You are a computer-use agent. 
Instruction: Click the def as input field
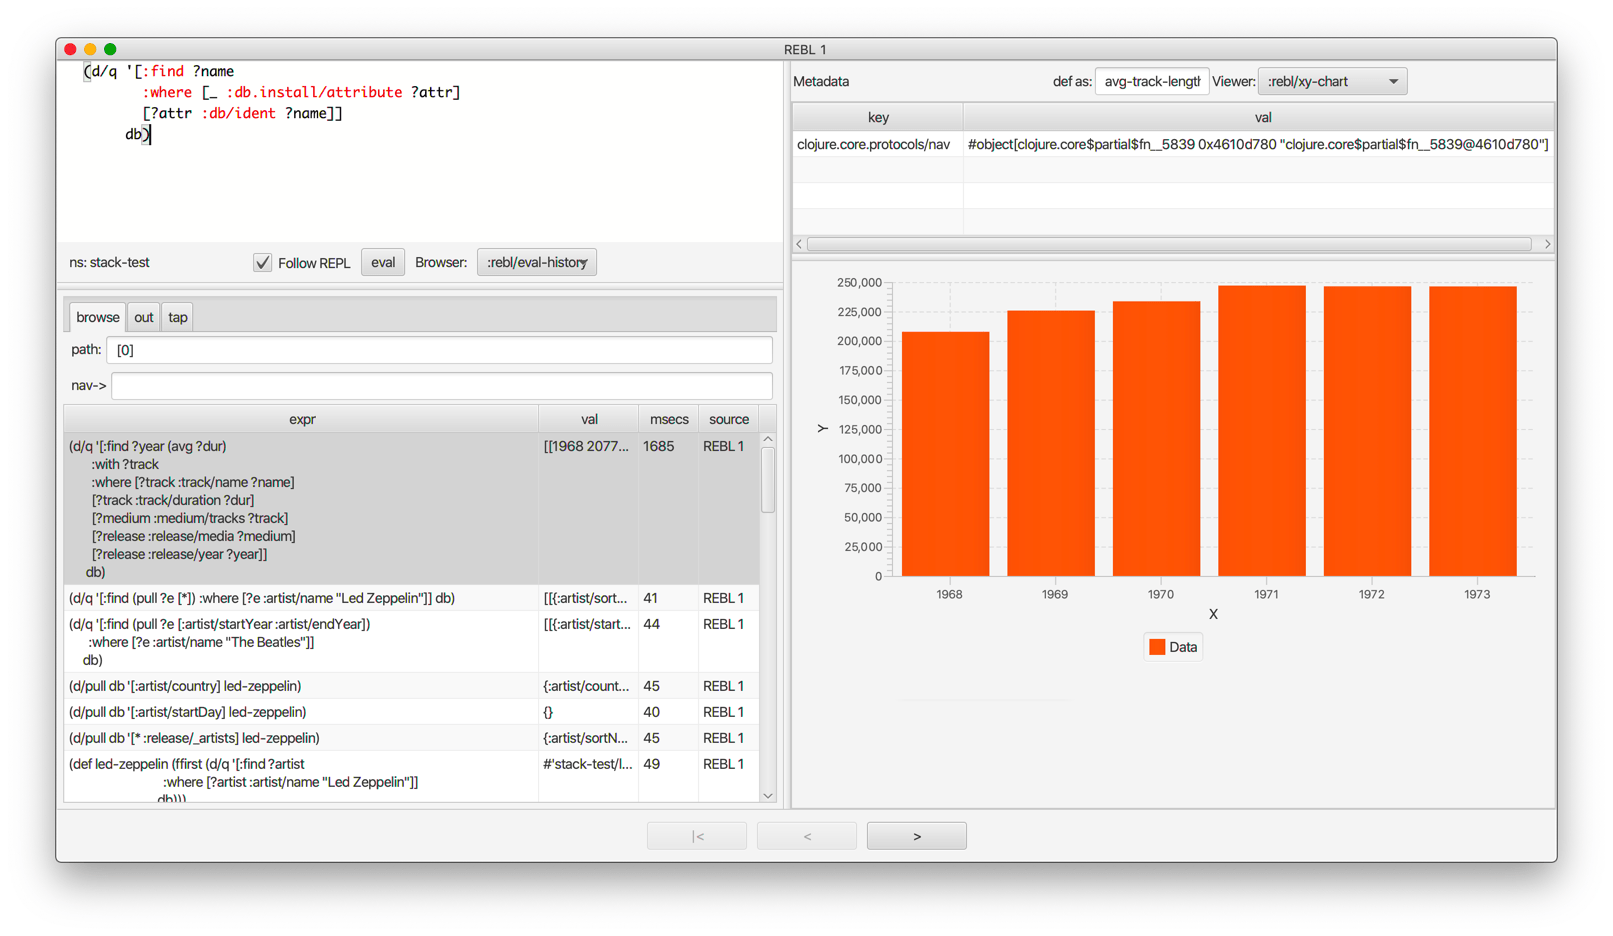point(1152,82)
